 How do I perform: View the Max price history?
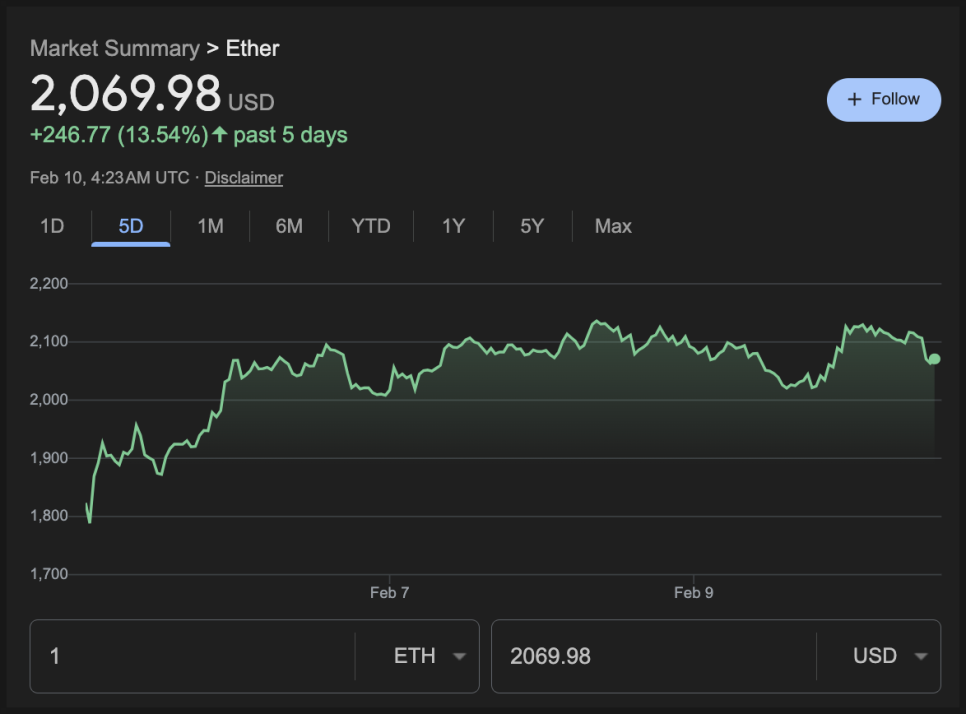pos(613,226)
